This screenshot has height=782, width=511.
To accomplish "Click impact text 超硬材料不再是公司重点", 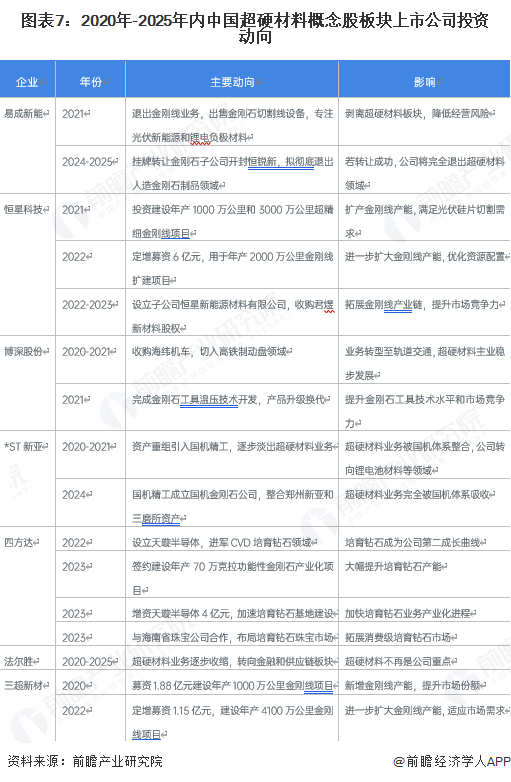I will [398, 662].
